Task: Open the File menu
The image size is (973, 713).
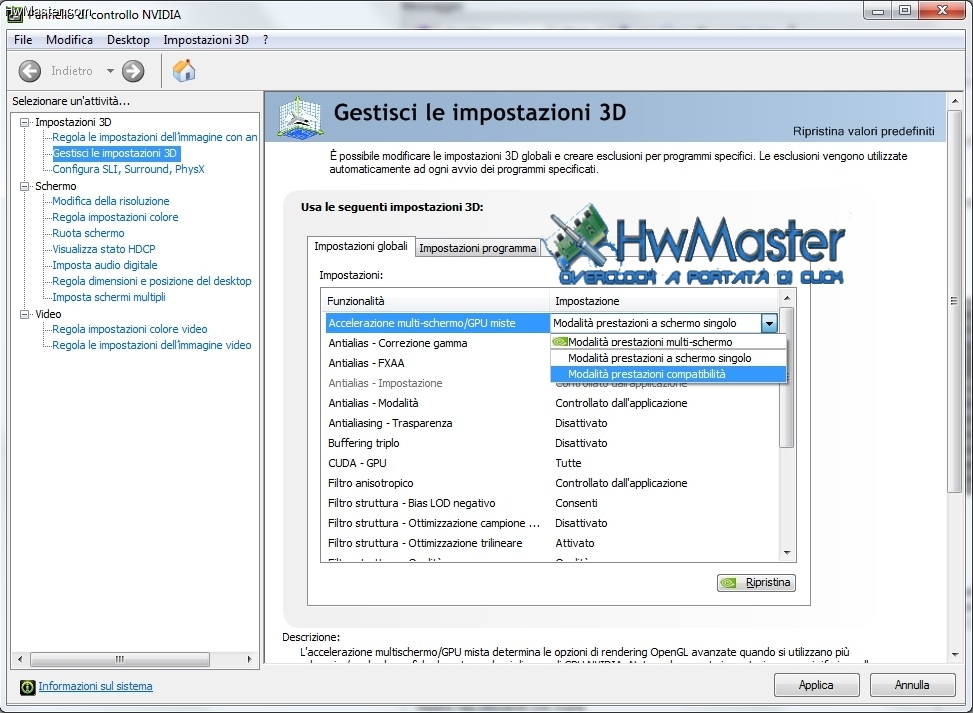Action: pos(23,40)
